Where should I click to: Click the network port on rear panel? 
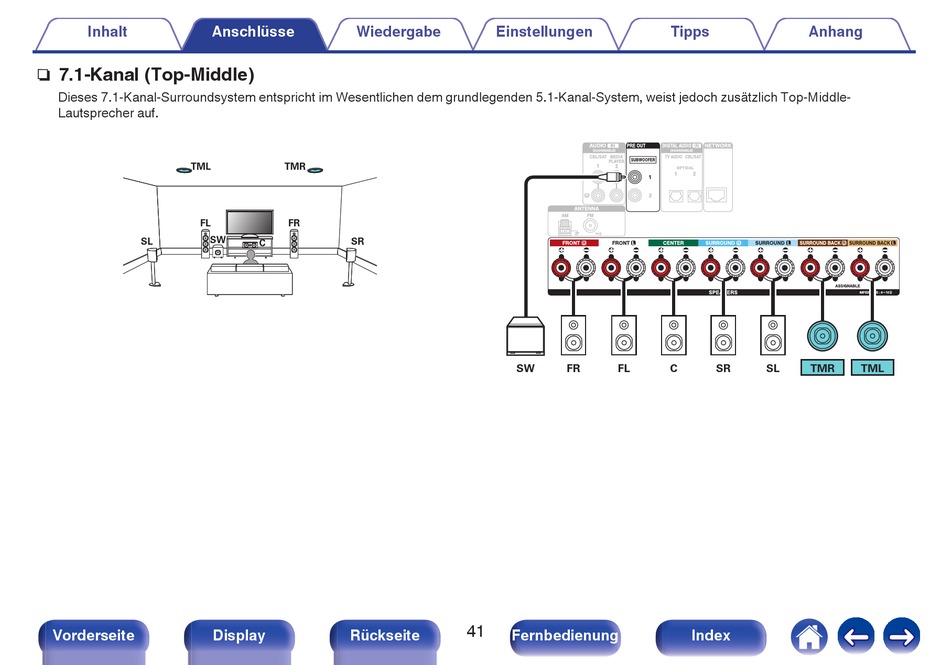(x=717, y=196)
